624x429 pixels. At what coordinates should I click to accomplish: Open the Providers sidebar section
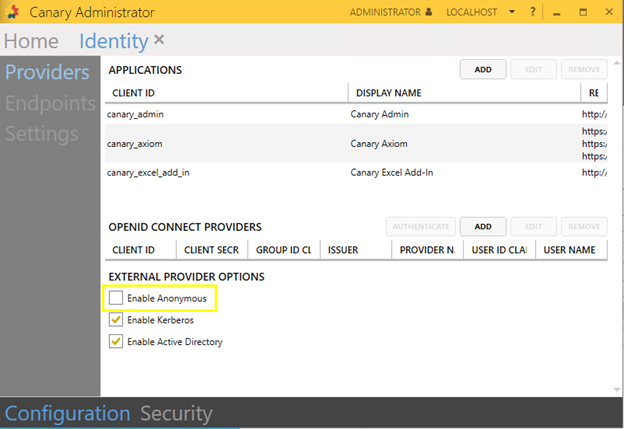(x=47, y=72)
